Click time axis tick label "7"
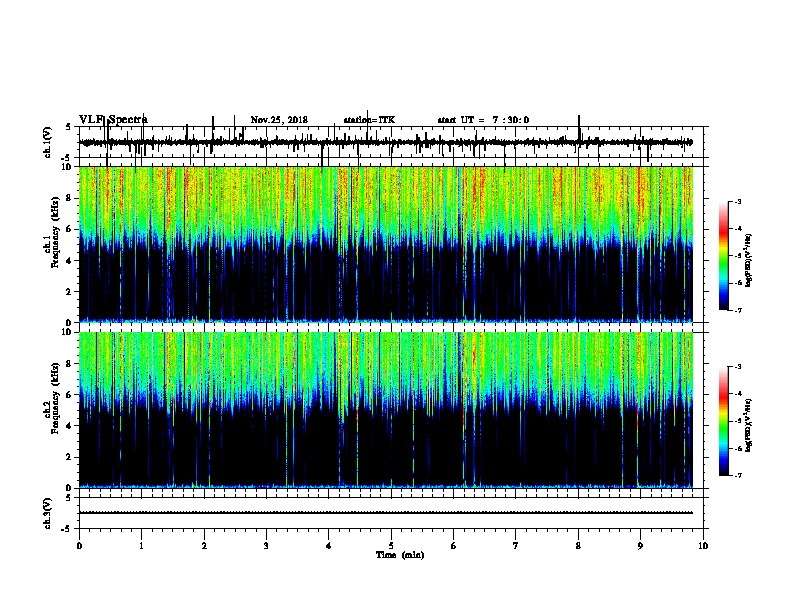 click(x=516, y=545)
